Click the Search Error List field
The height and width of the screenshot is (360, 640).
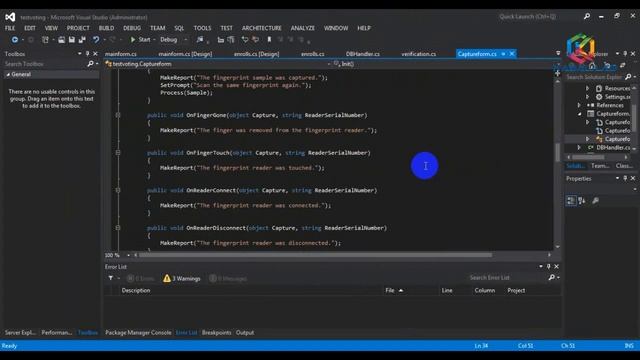point(508,278)
